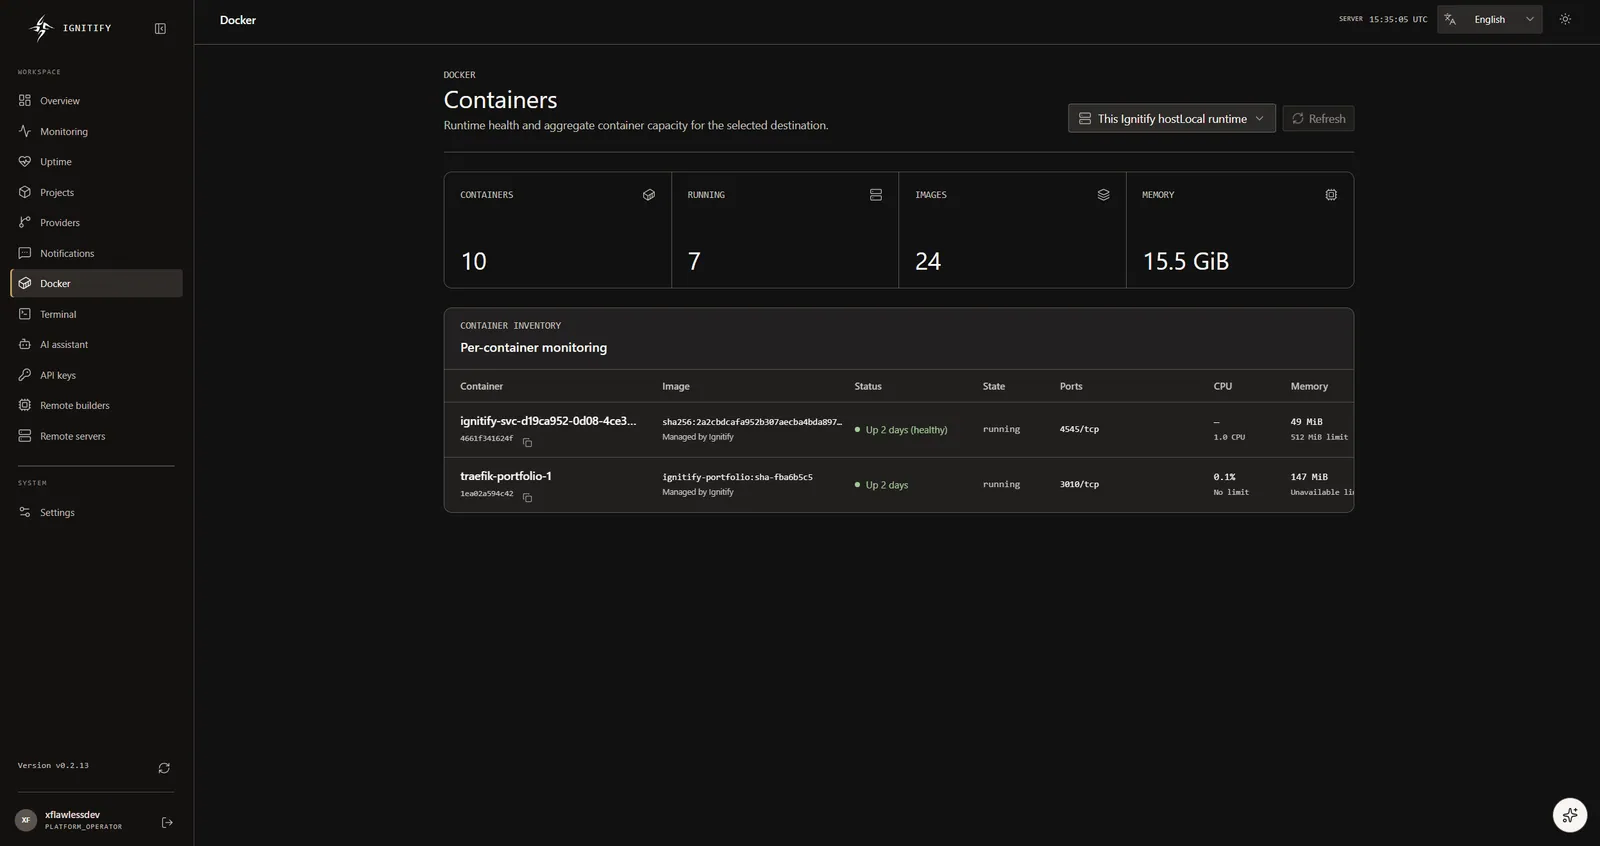Select the traefik-portfolio-1 container name
The image size is (1600, 846).
(x=505, y=476)
